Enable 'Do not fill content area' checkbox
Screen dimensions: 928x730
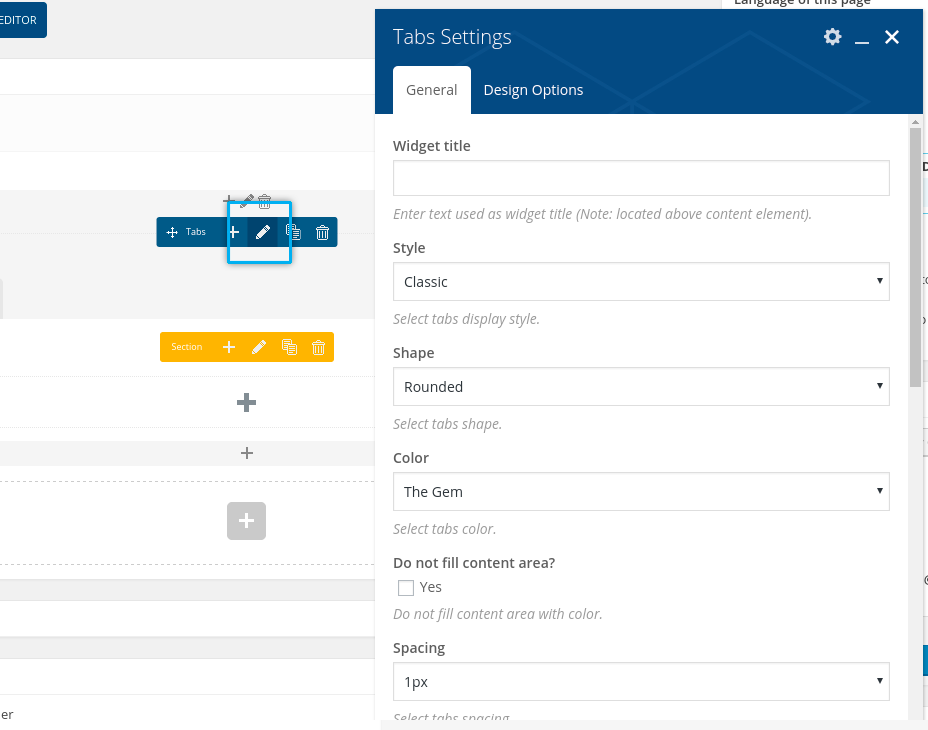click(x=406, y=588)
